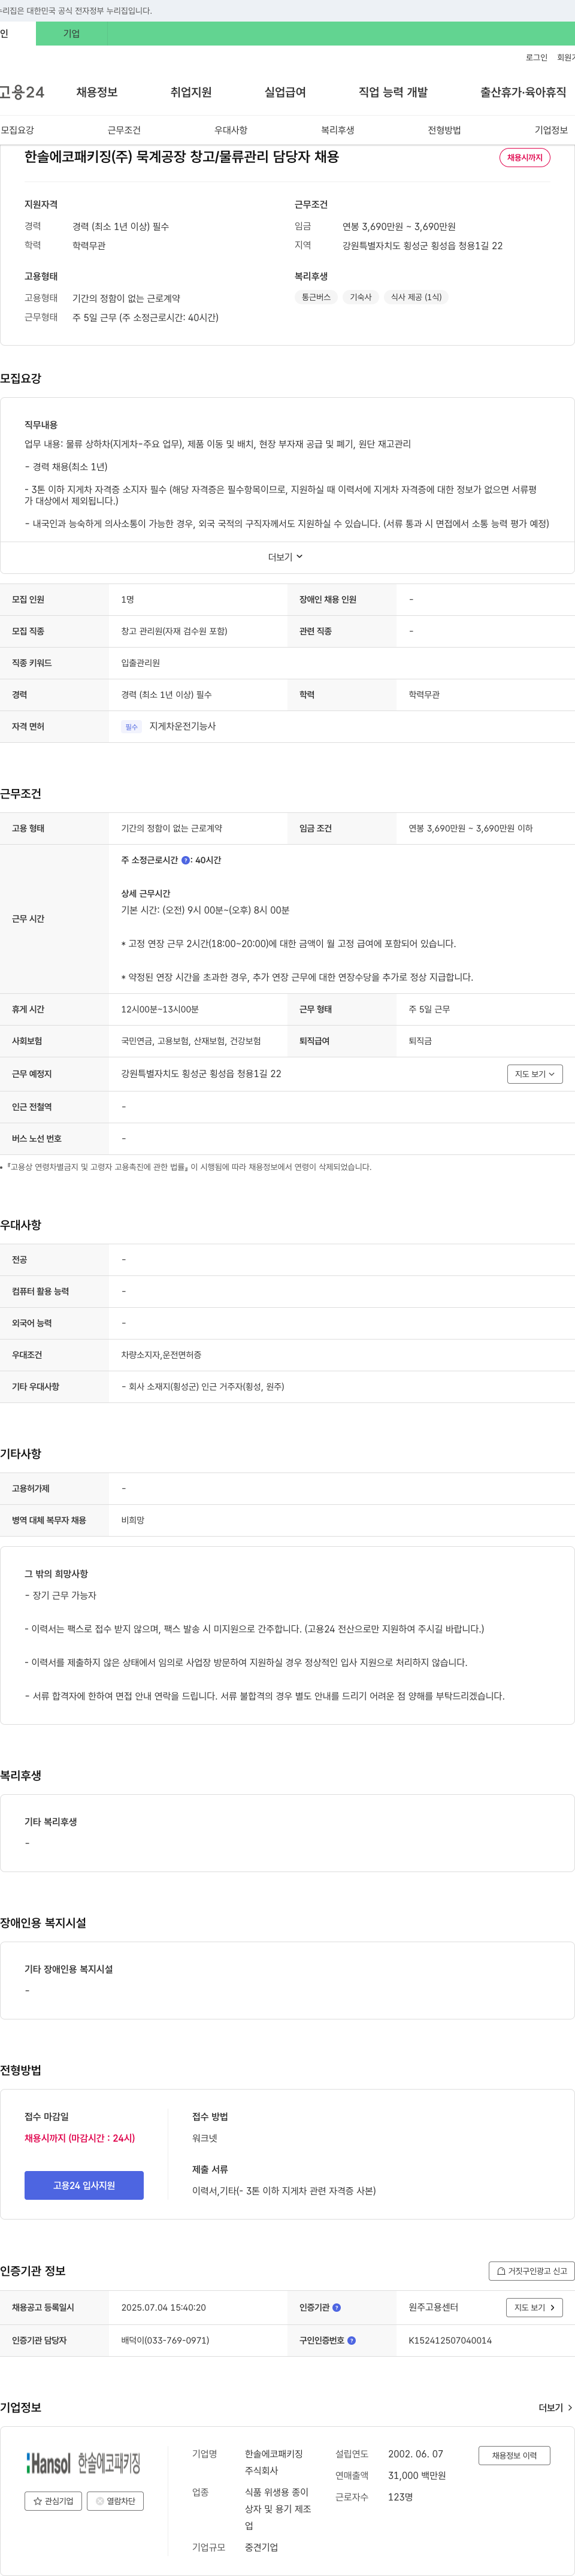Click the 31,000 백만원 revenue value
This screenshot has width=575, height=2576.
(x=417, y=2475)
